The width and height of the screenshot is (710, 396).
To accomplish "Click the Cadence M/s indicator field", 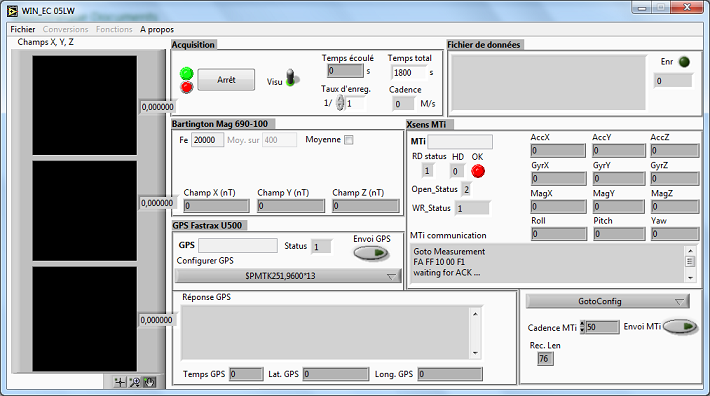I will click(403, 104).
